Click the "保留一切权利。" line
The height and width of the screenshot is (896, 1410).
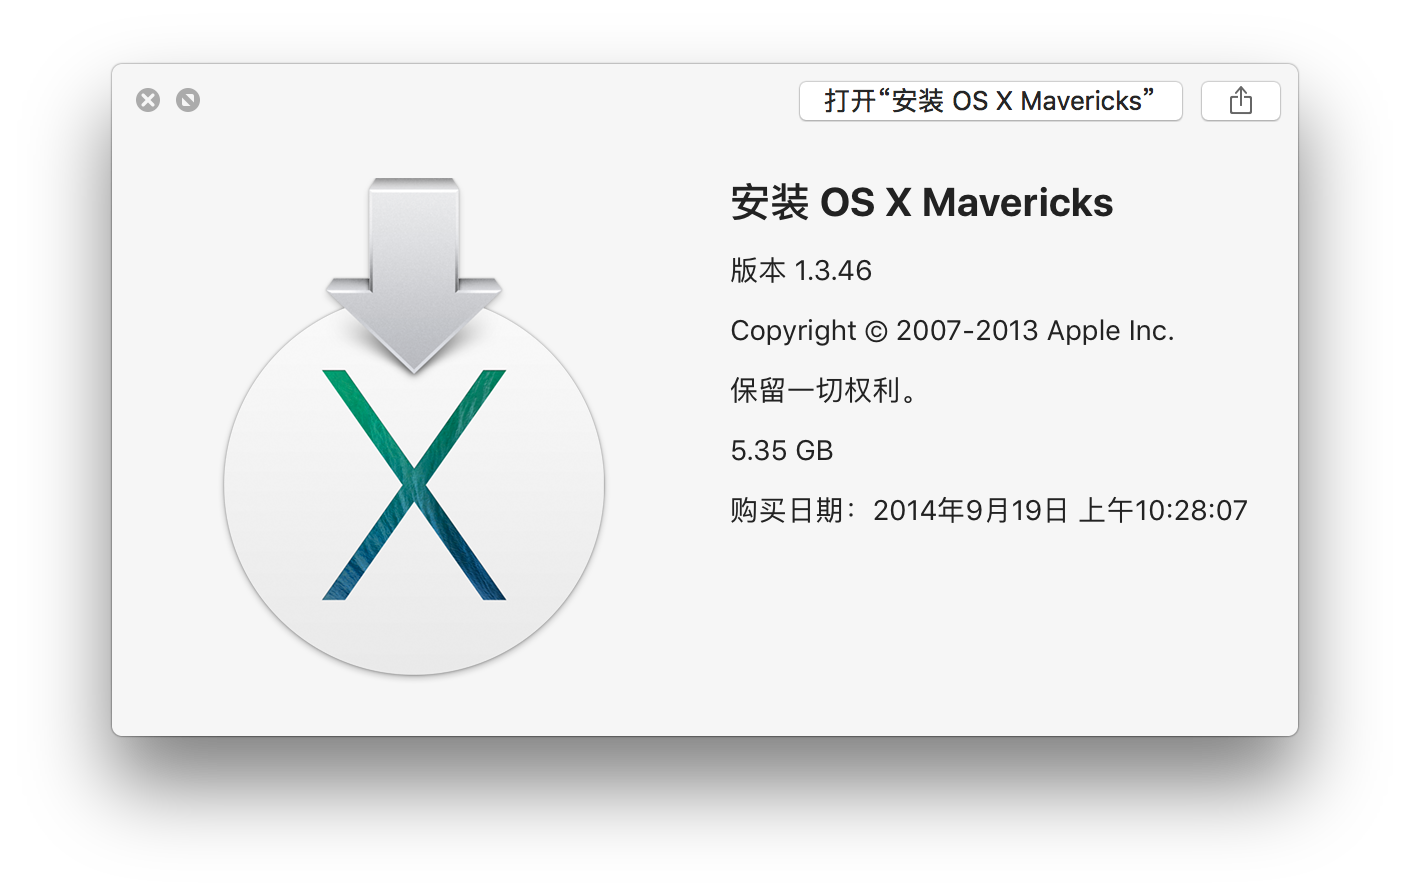point(824,391)
